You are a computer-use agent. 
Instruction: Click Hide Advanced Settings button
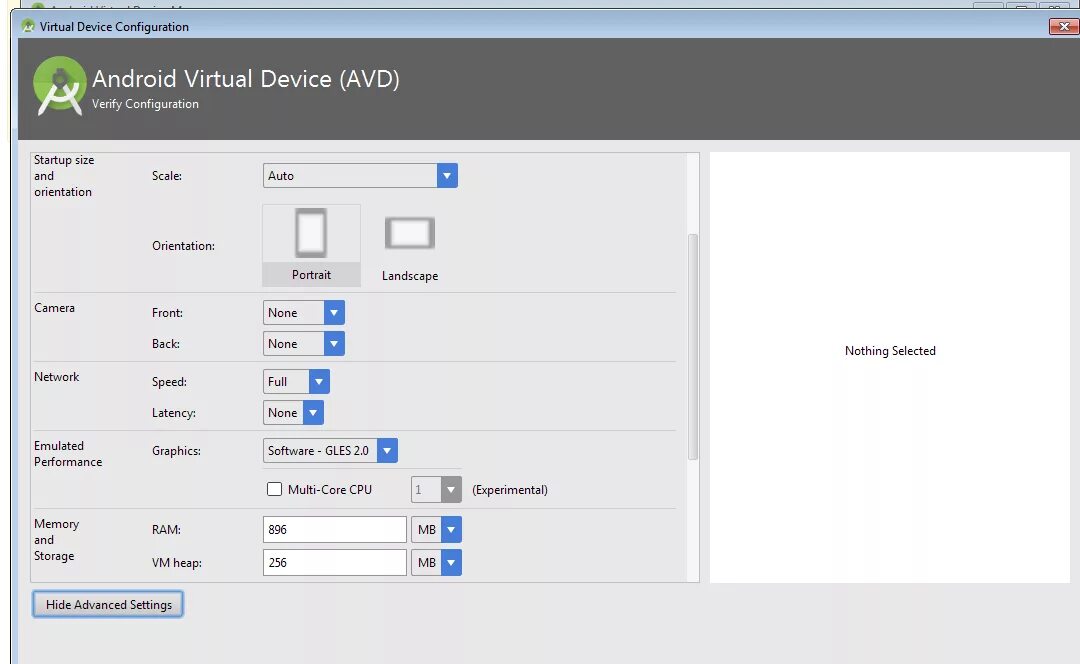(x=108, y=604)
